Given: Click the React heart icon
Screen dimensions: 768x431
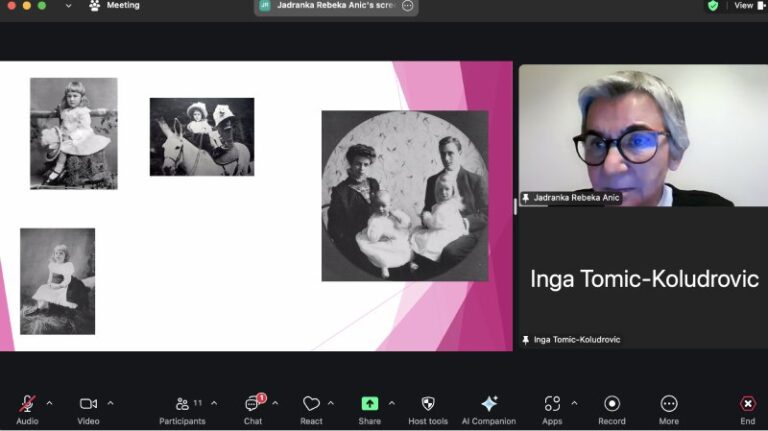Looking at the screenshot, I should [311, 404].
